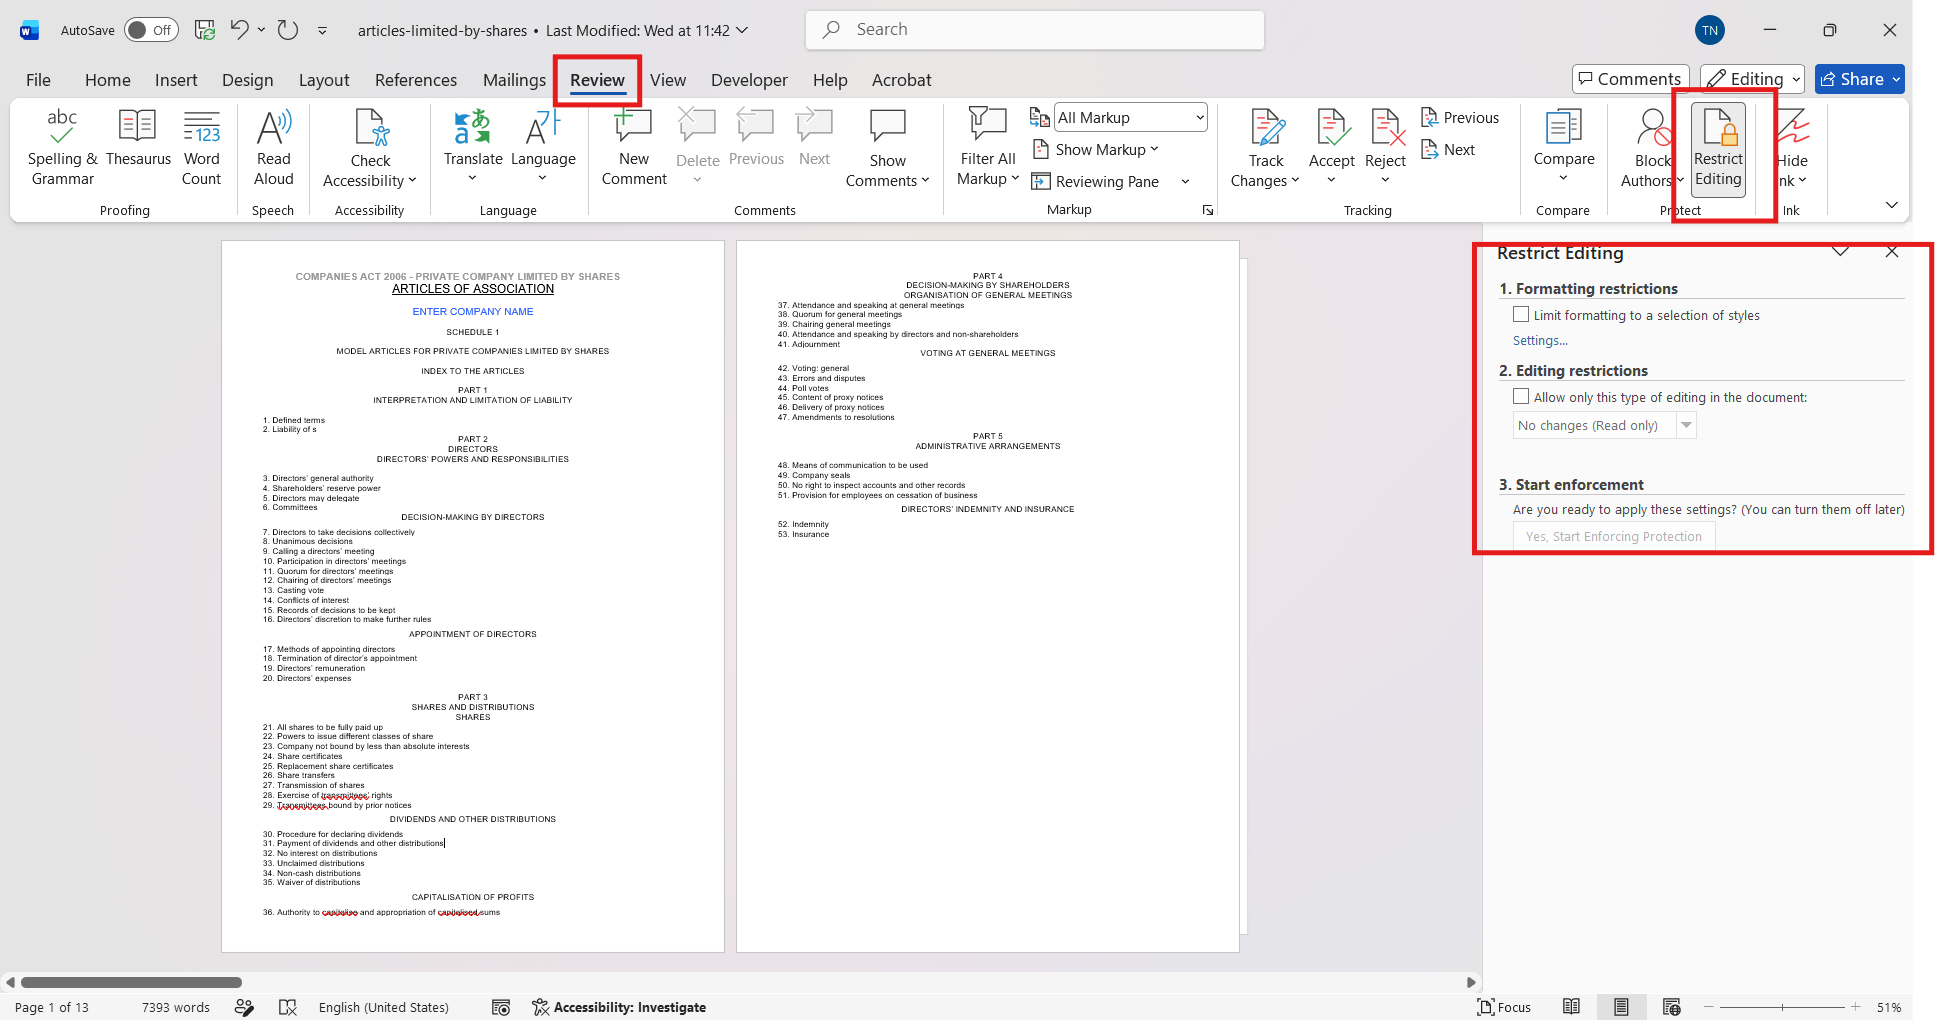1935x1020 pixels.
Task: Expand the Share button dropdown arrow
Action: pyautogui.click(x=1895, y=79)
